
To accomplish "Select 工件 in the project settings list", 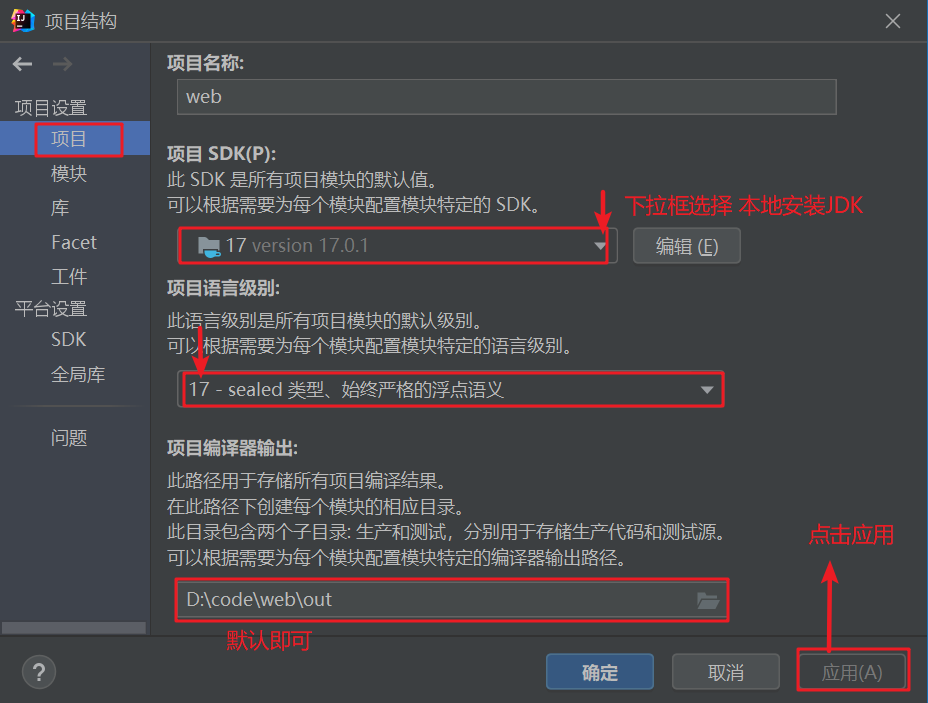I will [69, 276].
